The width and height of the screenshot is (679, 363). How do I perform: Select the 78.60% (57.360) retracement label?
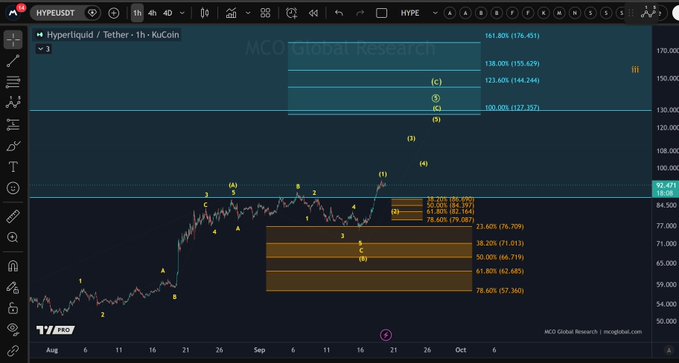pyautogui.click(x=500, y=291)
